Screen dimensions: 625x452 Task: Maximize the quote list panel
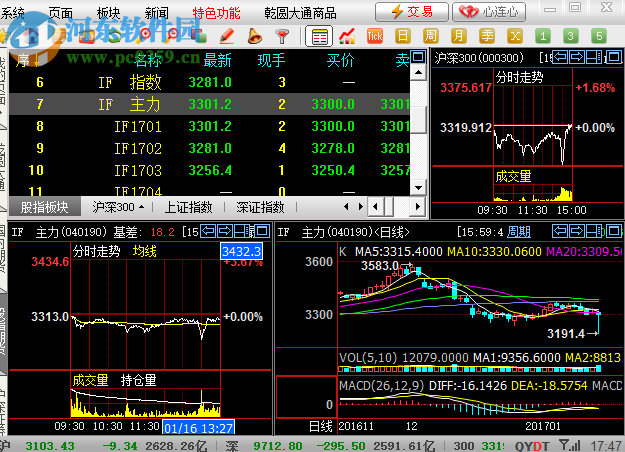click(419, 57)
